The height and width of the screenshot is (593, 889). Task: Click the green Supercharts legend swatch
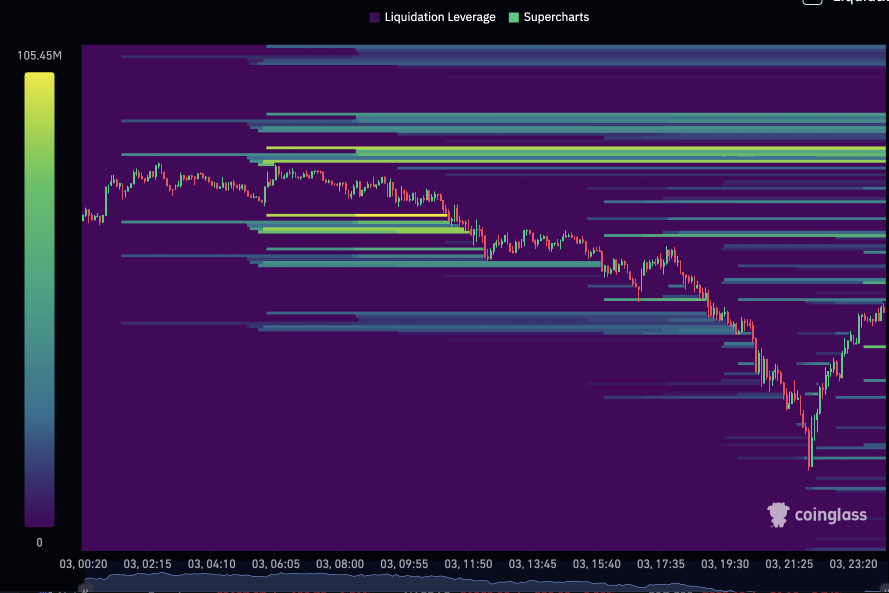click(x=514, y=18)
